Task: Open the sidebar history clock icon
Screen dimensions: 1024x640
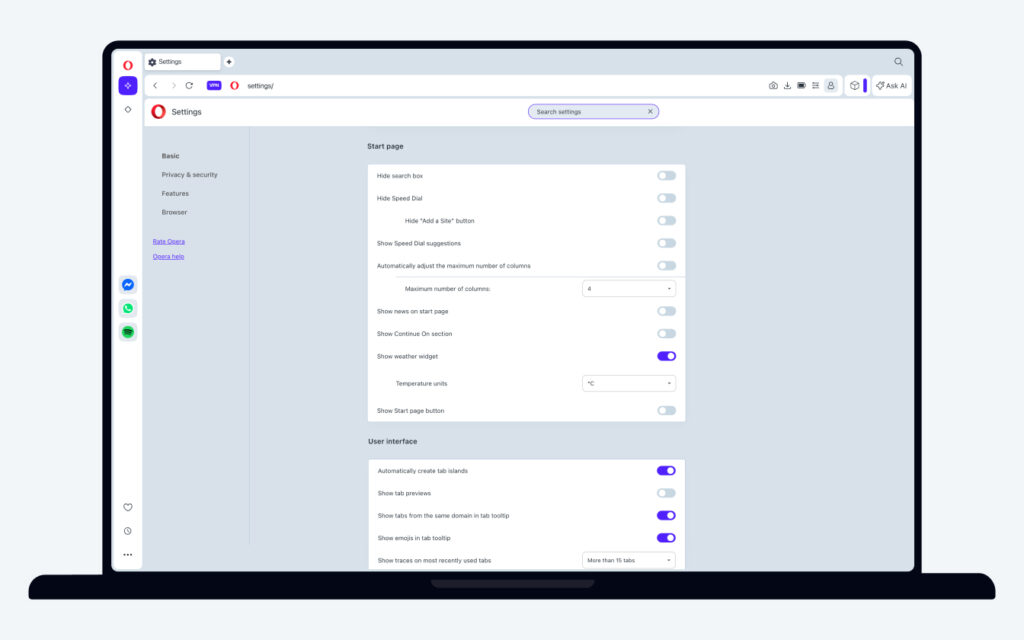Action: click(128, 531)
